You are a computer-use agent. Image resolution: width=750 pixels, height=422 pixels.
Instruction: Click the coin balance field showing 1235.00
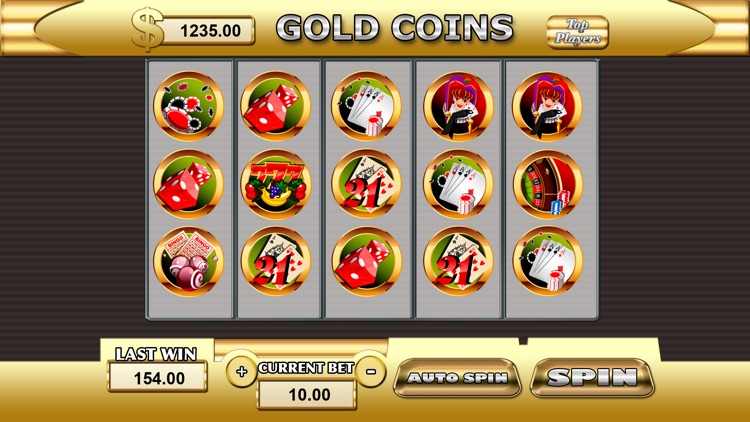point(209,31)
